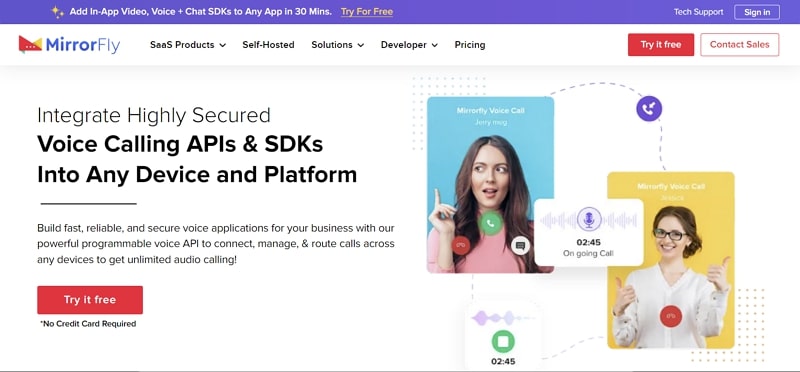Click the No Credit Card Required note

coord(88,324)
